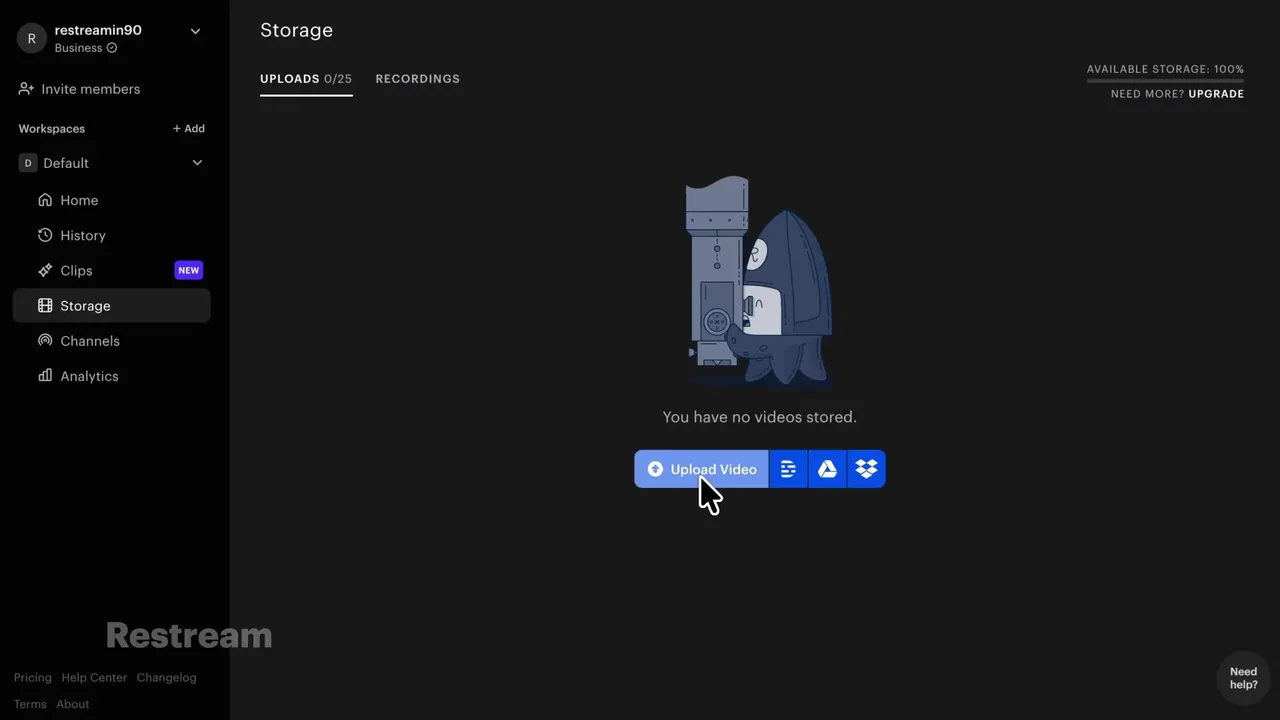Add a new workspace
1280x720 pixels.
pos(189,128)
